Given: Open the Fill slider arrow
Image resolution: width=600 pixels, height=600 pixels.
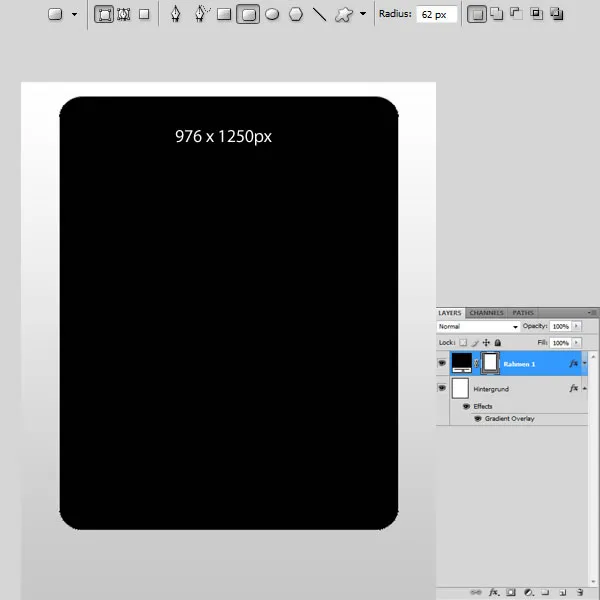Looking at the screenshot, I should 576,343.
